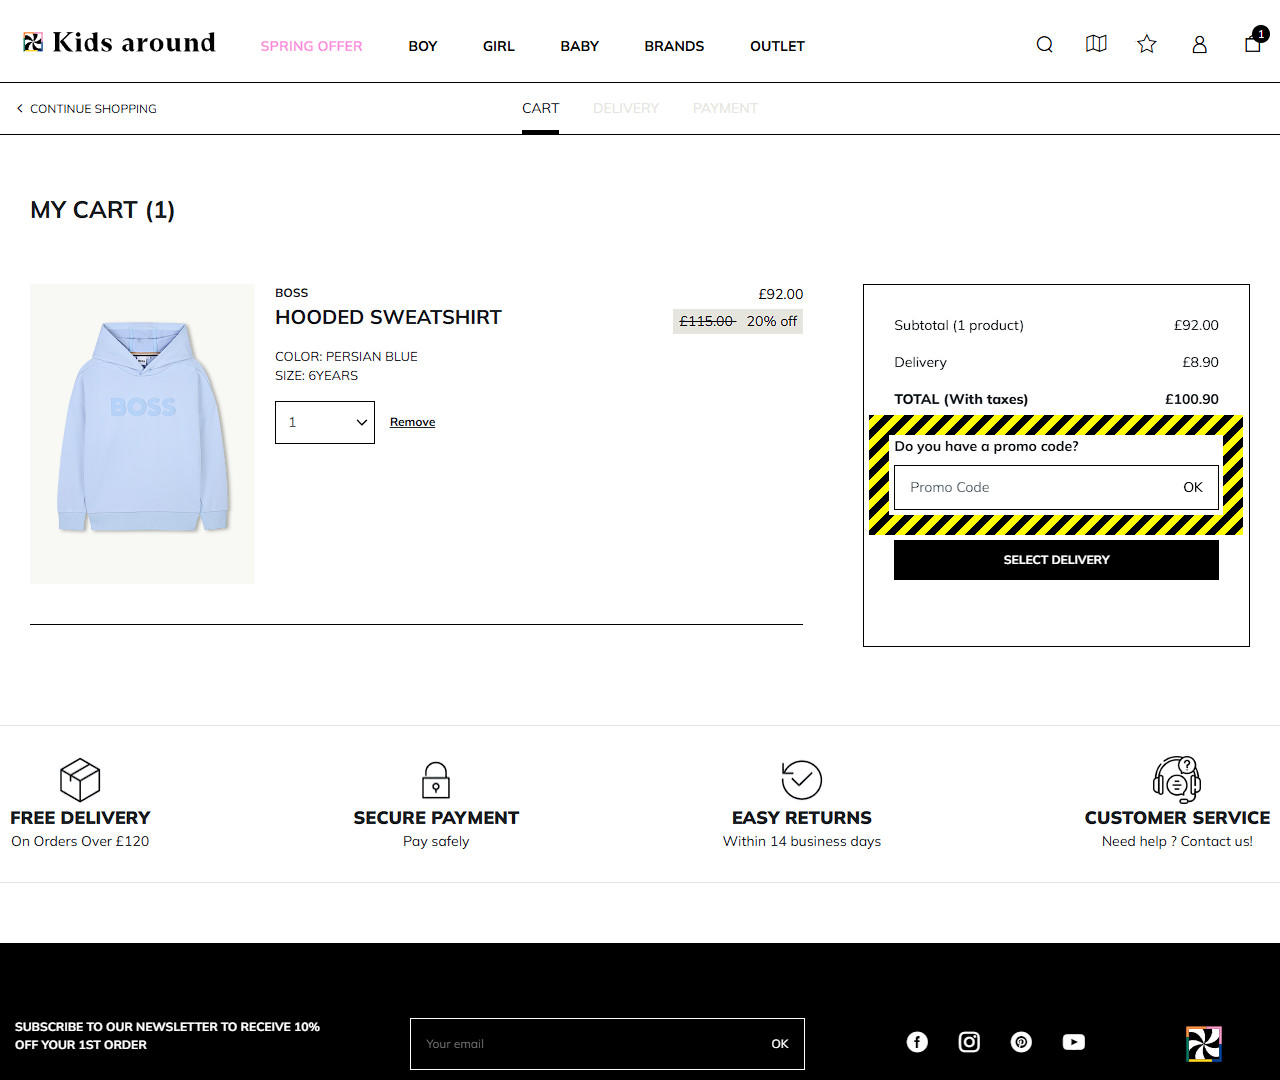
Task: Open the SPRING OFFER menu
Action: [311, 46]
